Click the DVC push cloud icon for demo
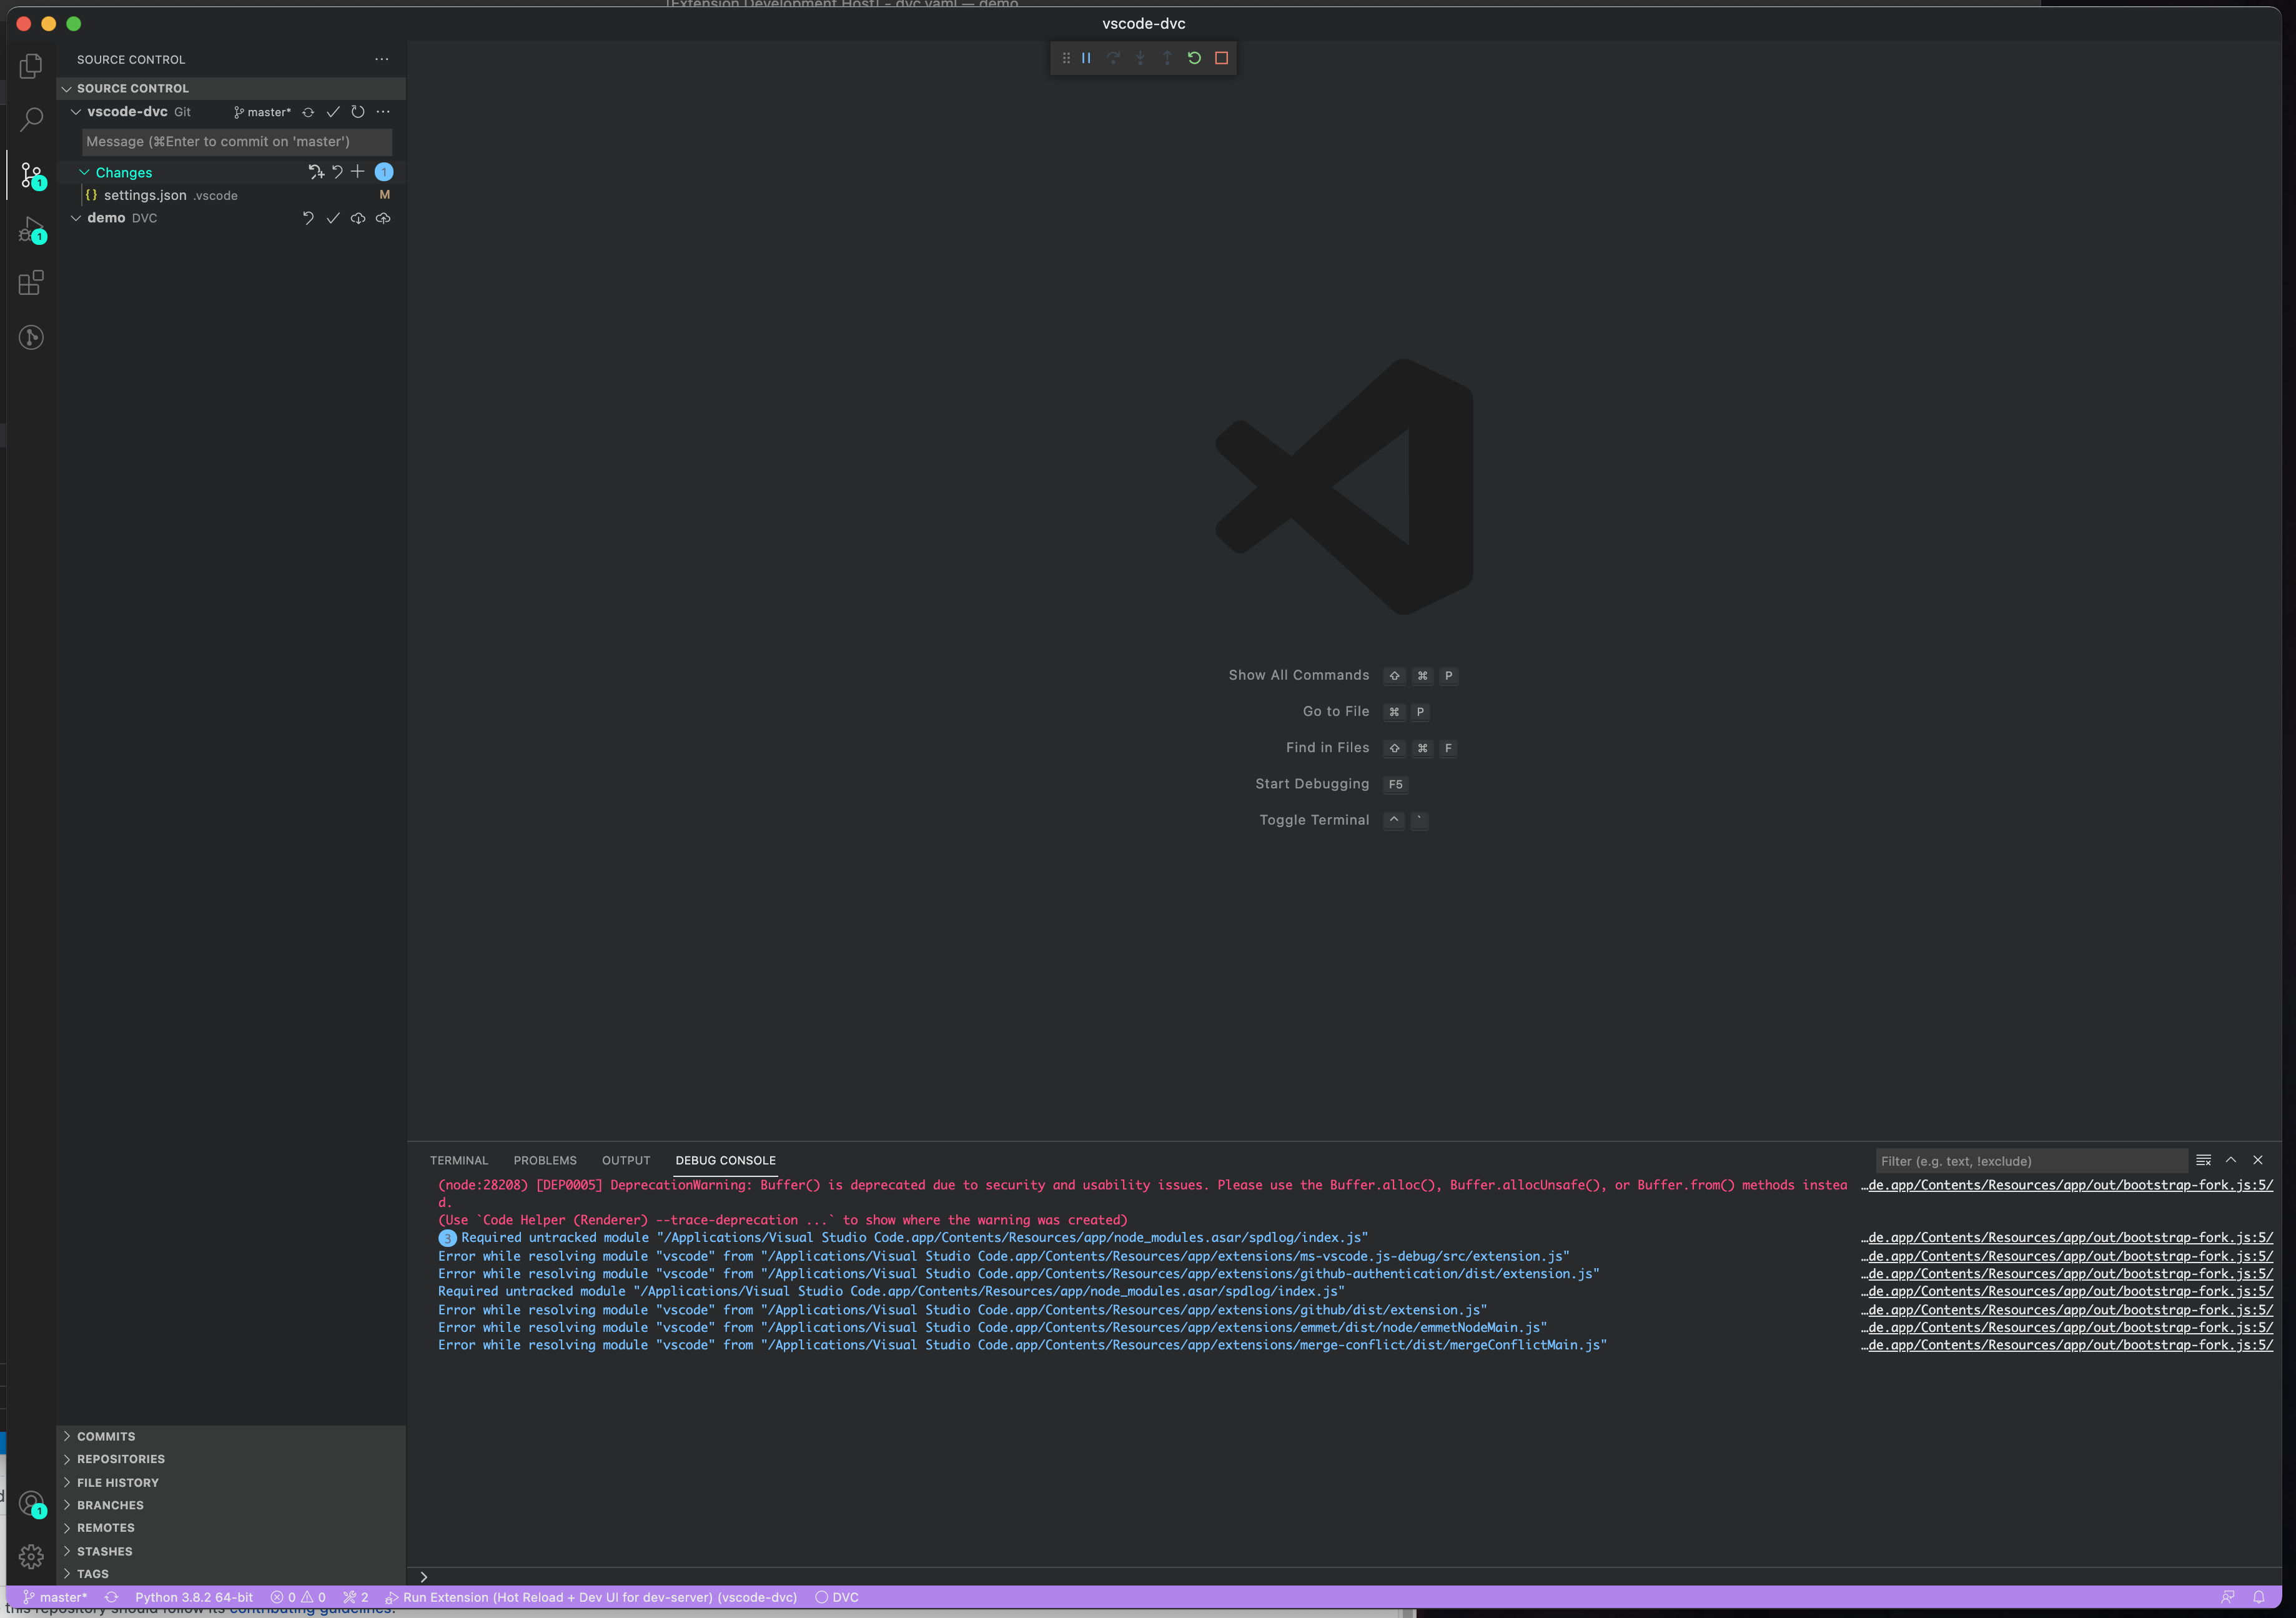The image size is (2296, 1618). pyautogui.click(x=383, y=218)
